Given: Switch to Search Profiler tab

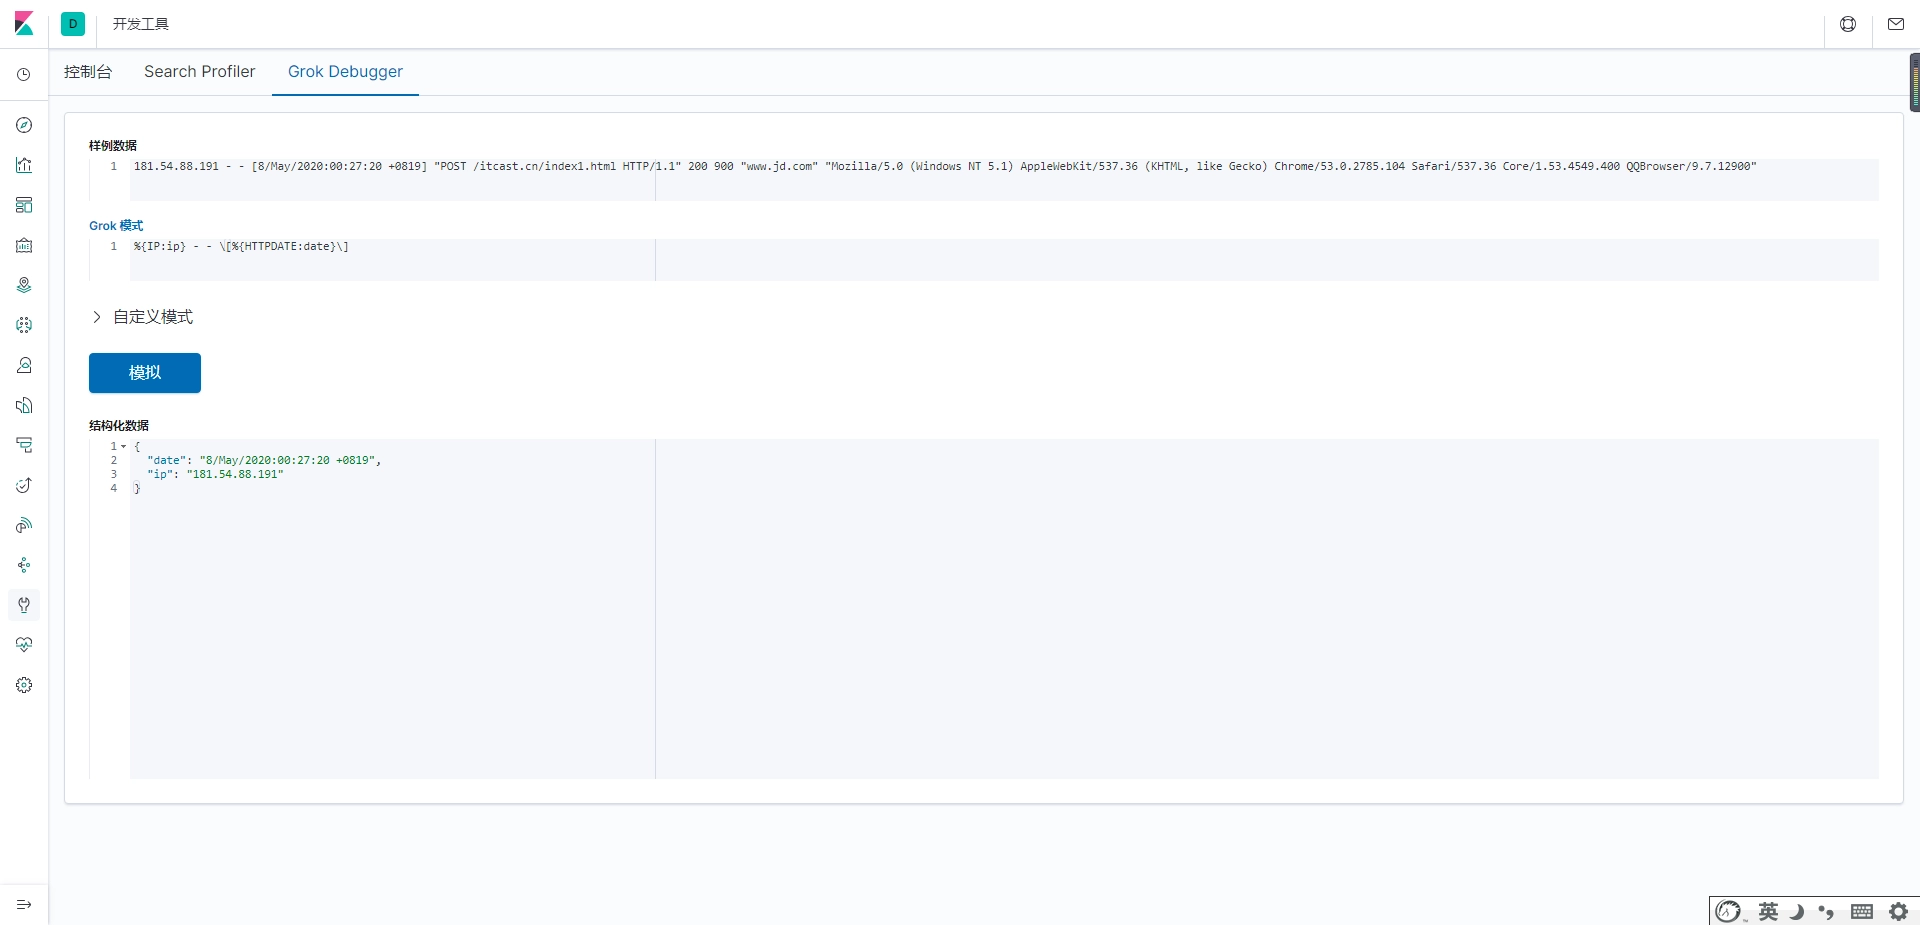Looking at the screenshot, I should pyautogui.click(x=199, y=72).
